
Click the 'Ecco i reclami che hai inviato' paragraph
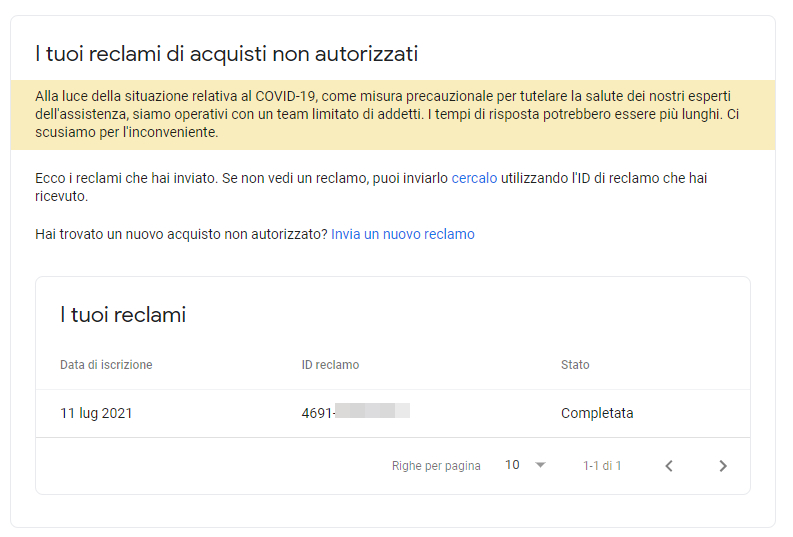pos(240,179)
